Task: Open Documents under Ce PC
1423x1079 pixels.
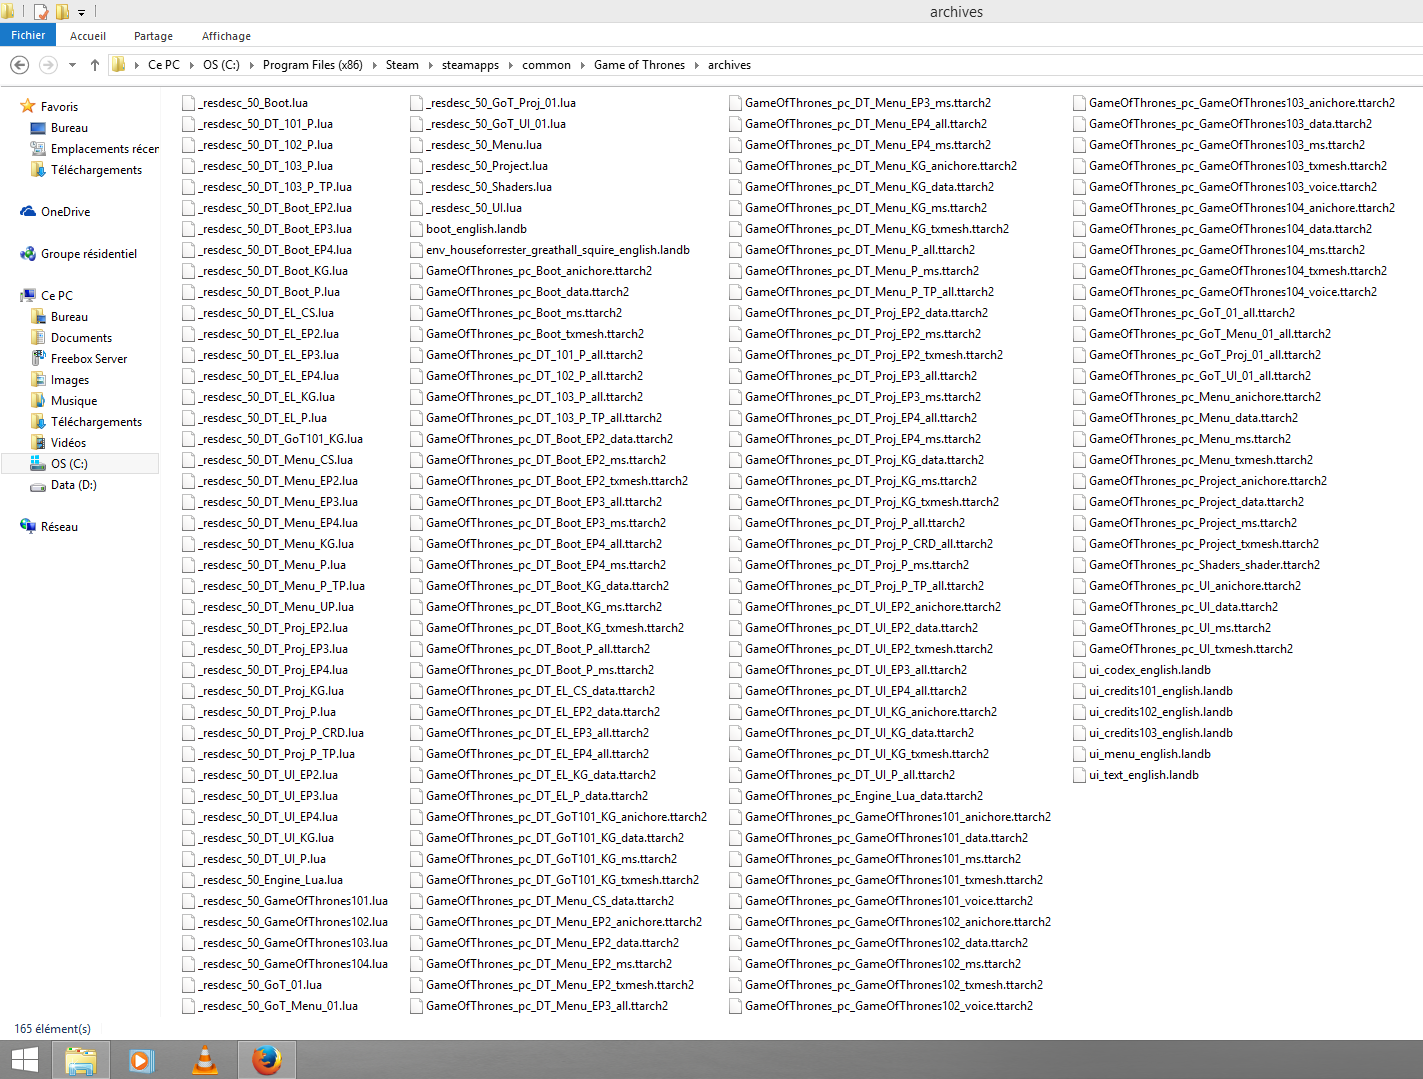Action: click(x=81, y=338)
